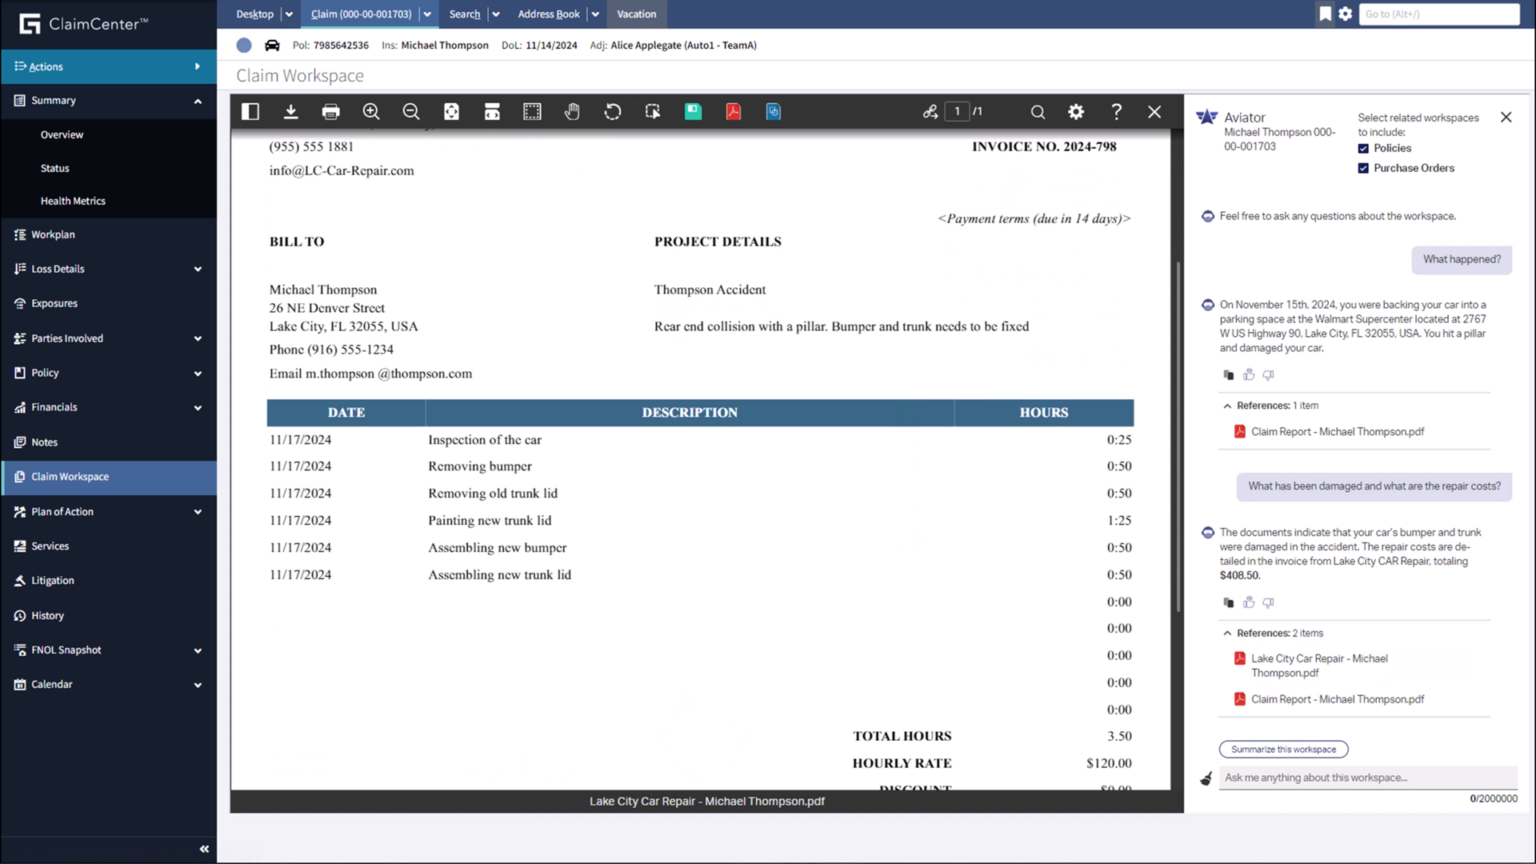This screenshot has width=1536, height=864.
Task: Download the Lake City Car Repair invoice
Action: [x=291, y=111]
